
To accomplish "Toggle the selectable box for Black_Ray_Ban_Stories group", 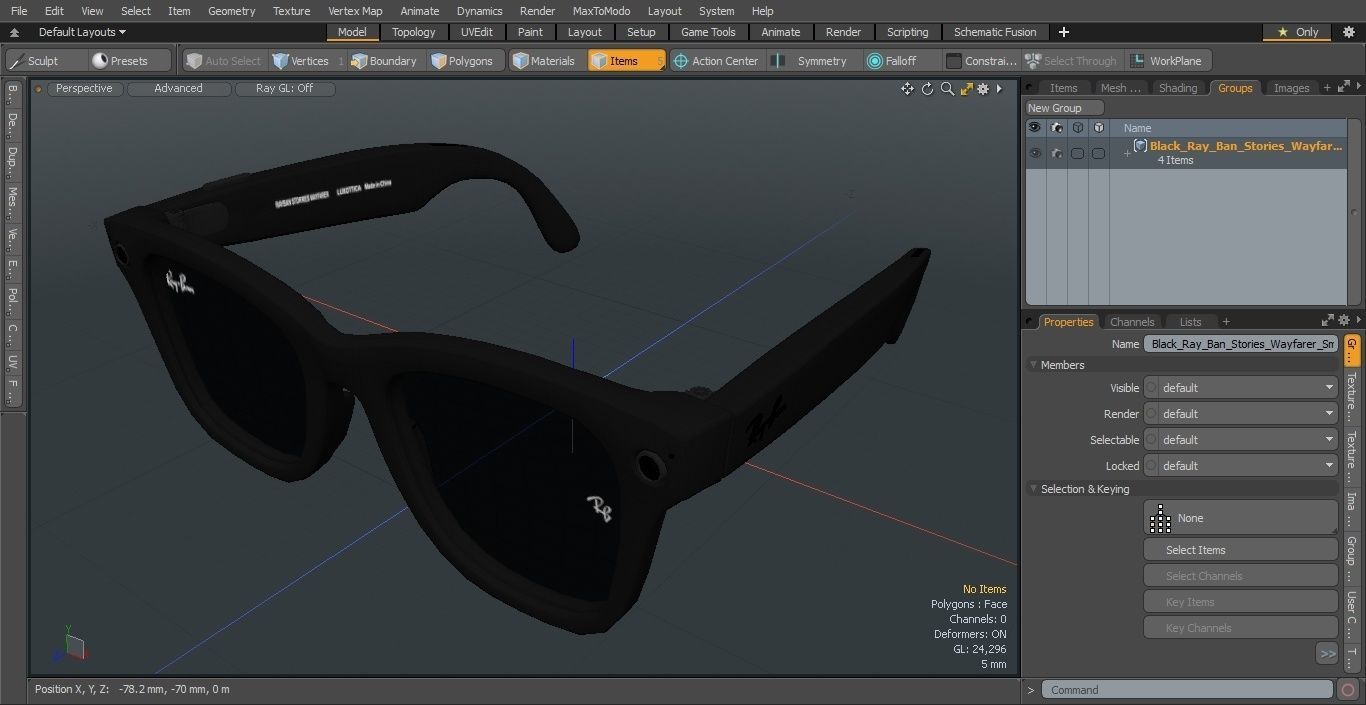I will point(1077,153).
